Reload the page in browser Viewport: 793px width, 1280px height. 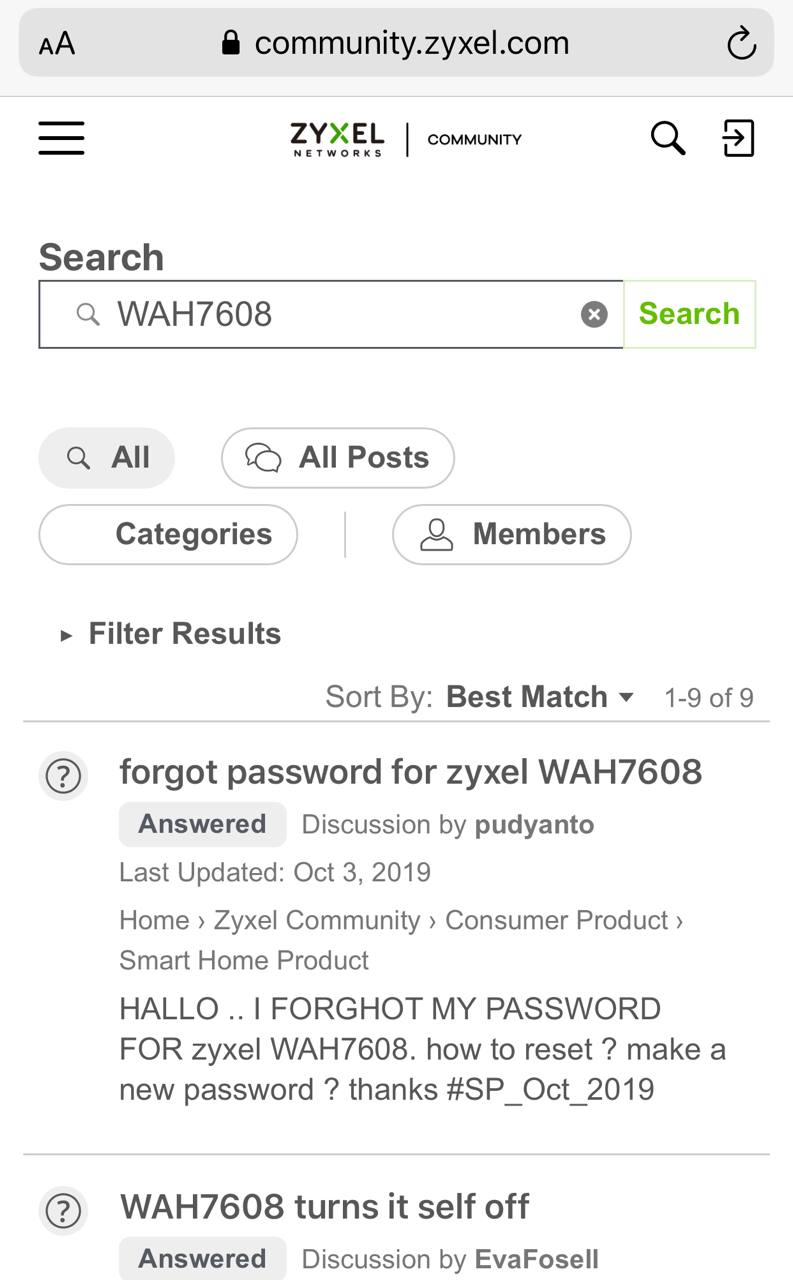741,44
